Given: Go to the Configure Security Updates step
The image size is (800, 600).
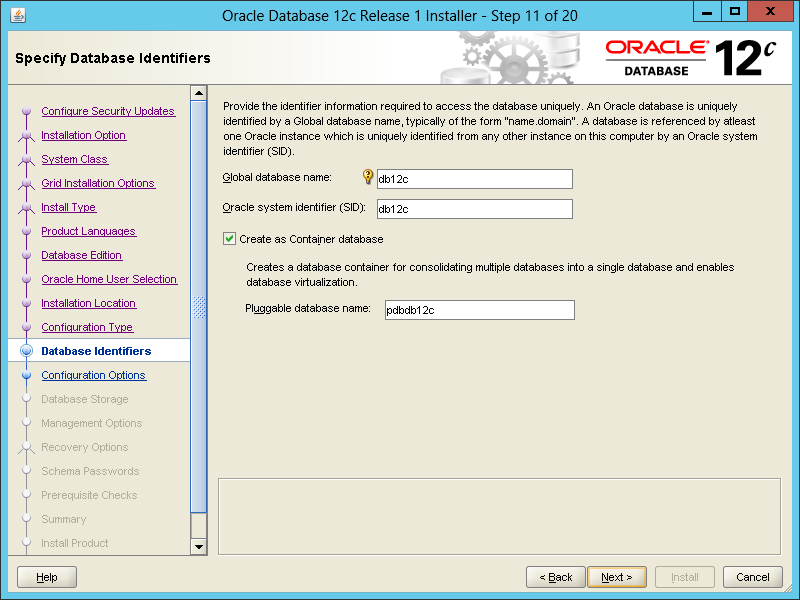Looking at the screenshot, I should click(108, 111).
